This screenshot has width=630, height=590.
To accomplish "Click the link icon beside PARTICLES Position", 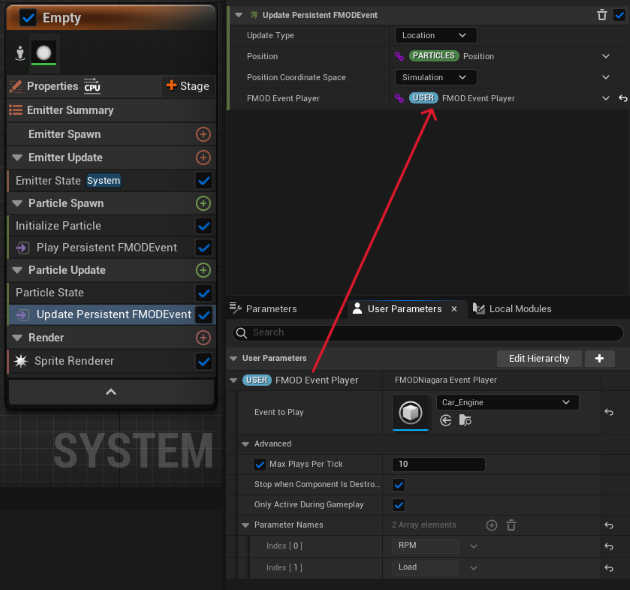I will [399, 56].
